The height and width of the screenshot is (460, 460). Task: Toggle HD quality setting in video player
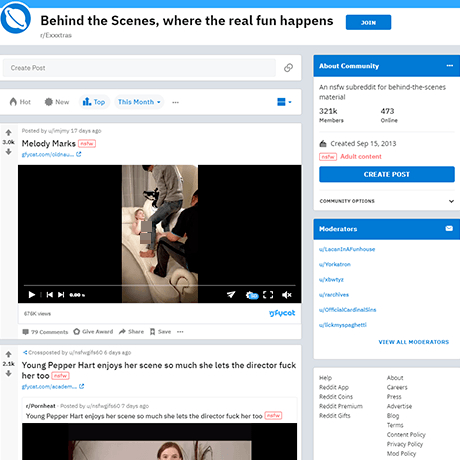[252, 295]
